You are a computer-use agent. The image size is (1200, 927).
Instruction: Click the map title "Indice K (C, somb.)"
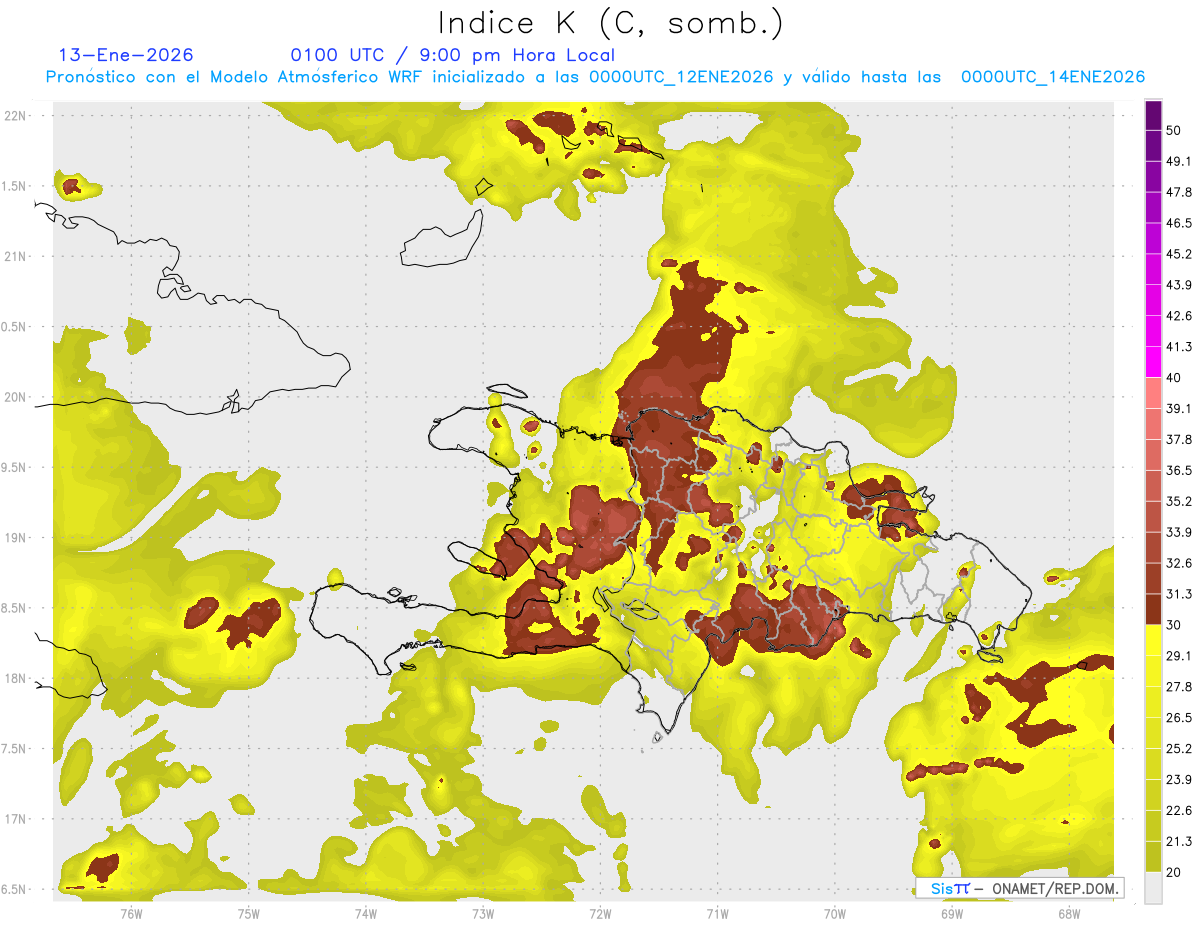[x=610, y=23]
